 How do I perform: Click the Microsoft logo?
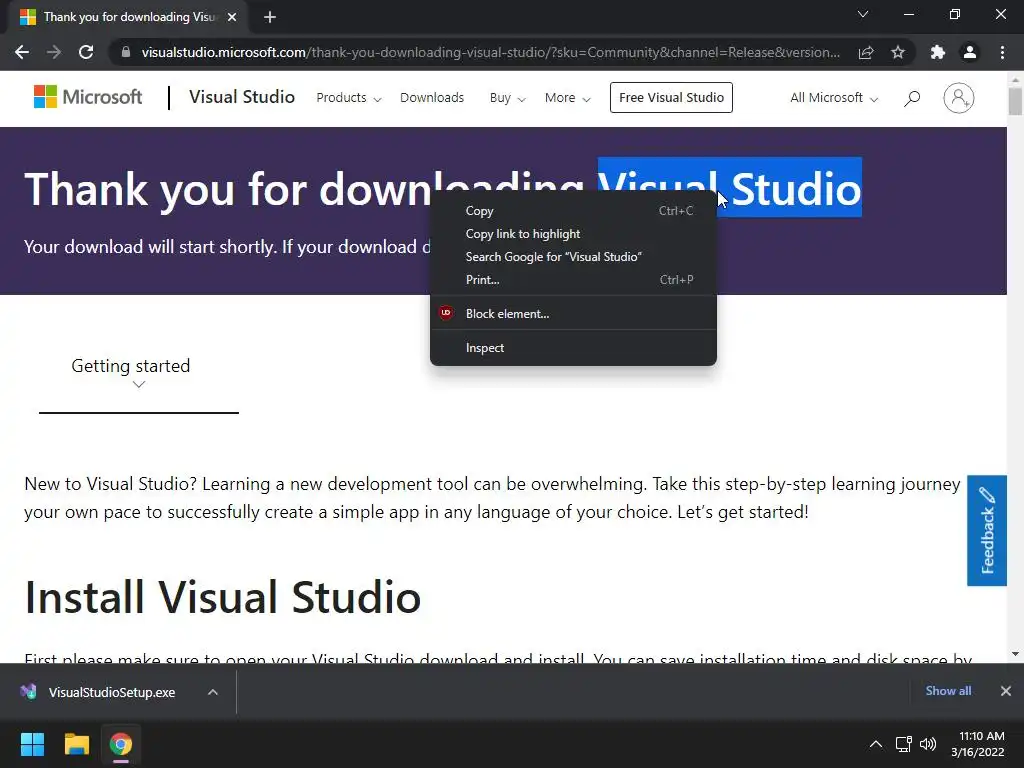(88, 97)
